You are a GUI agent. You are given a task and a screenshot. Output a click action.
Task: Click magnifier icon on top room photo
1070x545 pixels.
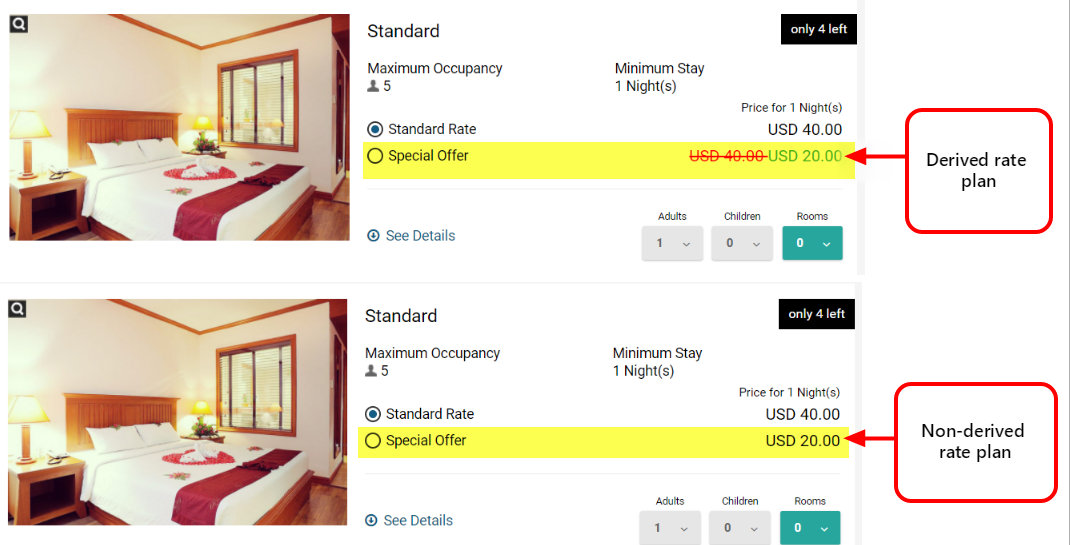(19, 23)
